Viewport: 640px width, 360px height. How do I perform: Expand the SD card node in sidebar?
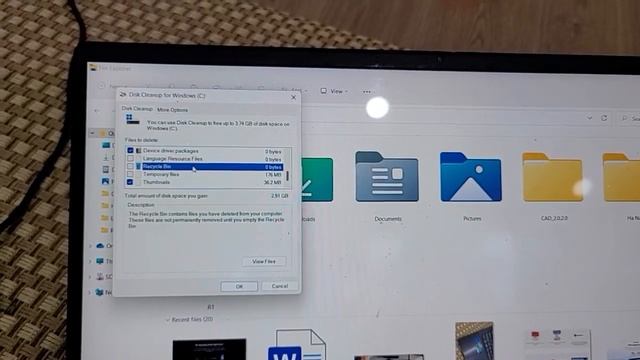90,277
